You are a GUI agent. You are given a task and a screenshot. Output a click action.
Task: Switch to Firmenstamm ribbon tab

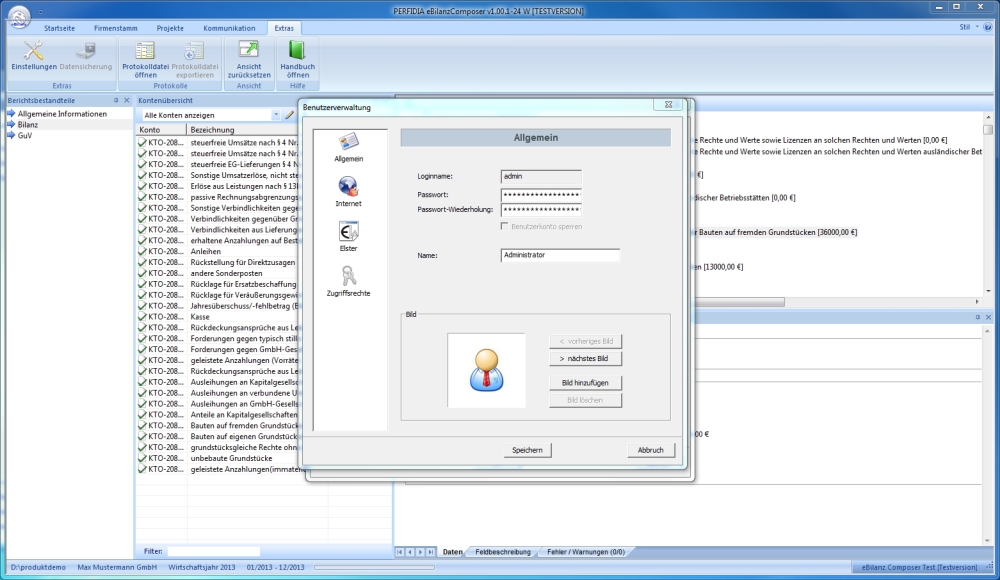click(x=115, y=28)
